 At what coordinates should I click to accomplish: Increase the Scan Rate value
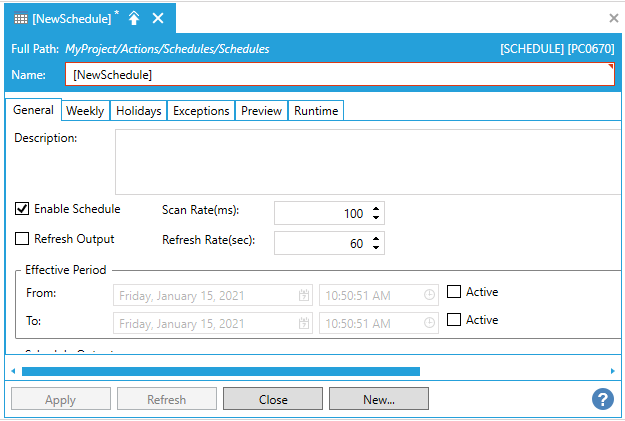click(376, 208)
